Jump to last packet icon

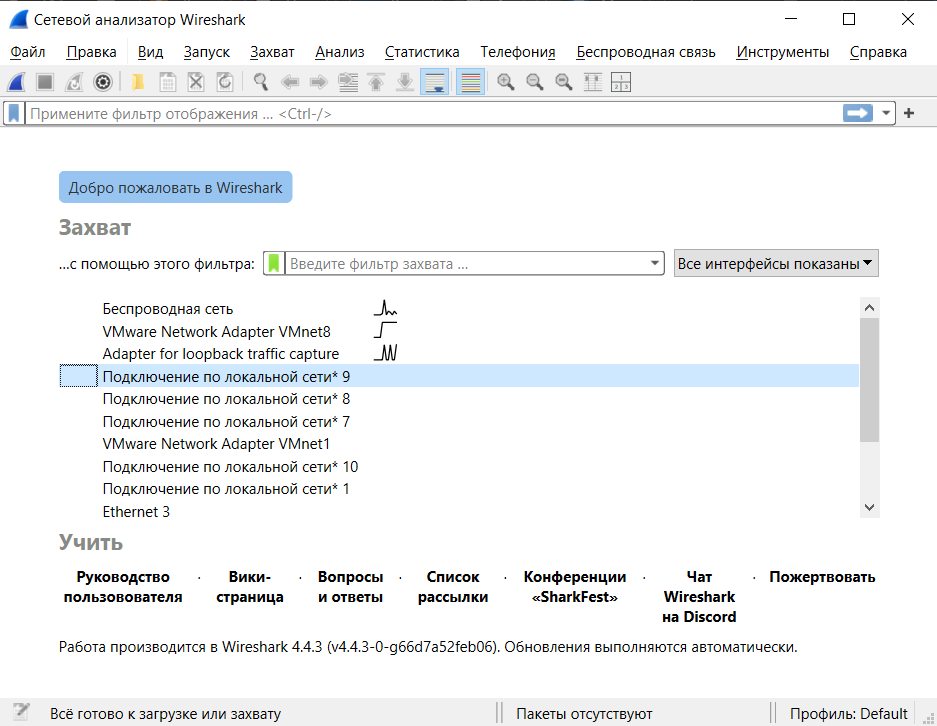[405, 82]
